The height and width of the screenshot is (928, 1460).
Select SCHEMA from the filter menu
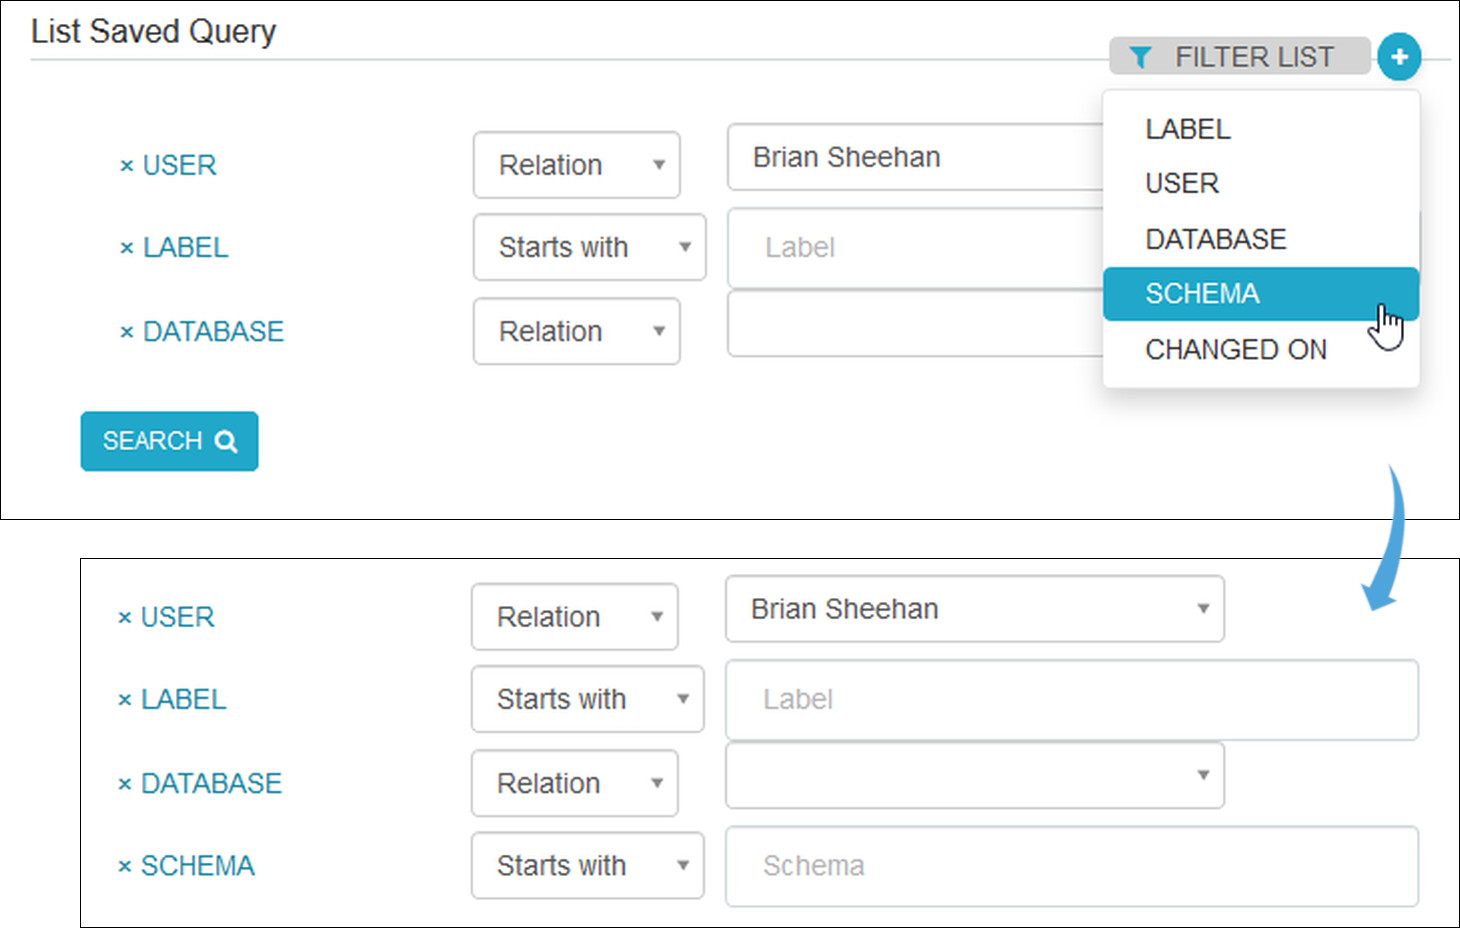pos(1202,294)
